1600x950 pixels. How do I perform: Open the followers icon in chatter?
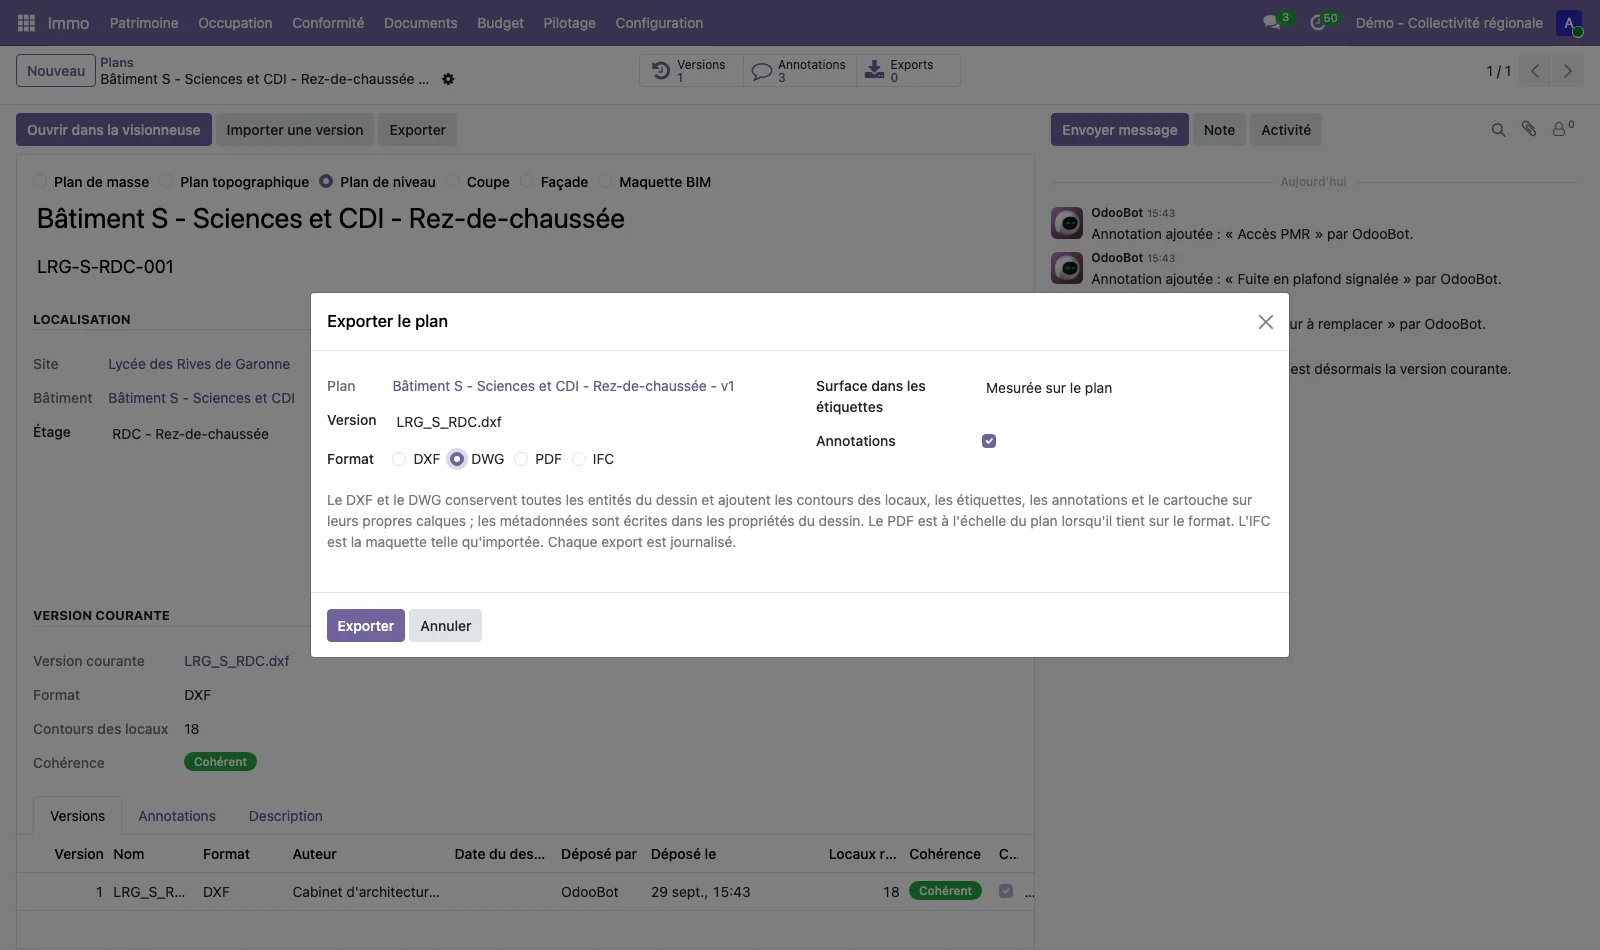pos(1562,129)
